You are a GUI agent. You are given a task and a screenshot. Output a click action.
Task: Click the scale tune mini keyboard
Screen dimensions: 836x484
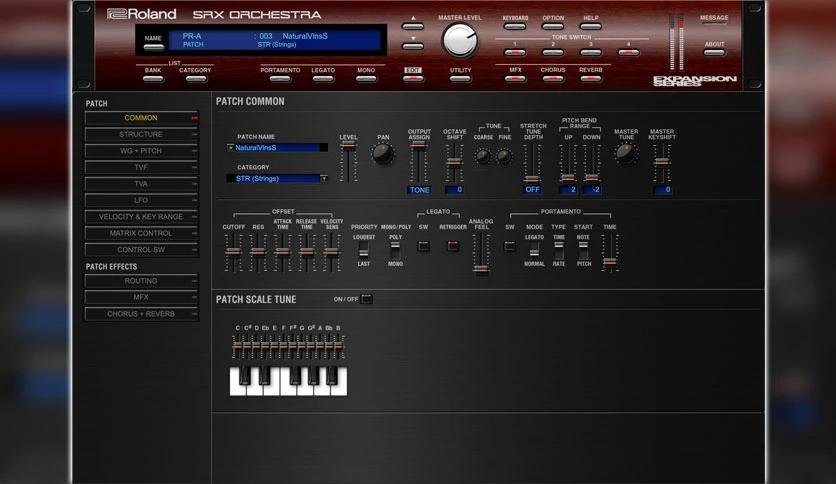(x=288, y=381)
